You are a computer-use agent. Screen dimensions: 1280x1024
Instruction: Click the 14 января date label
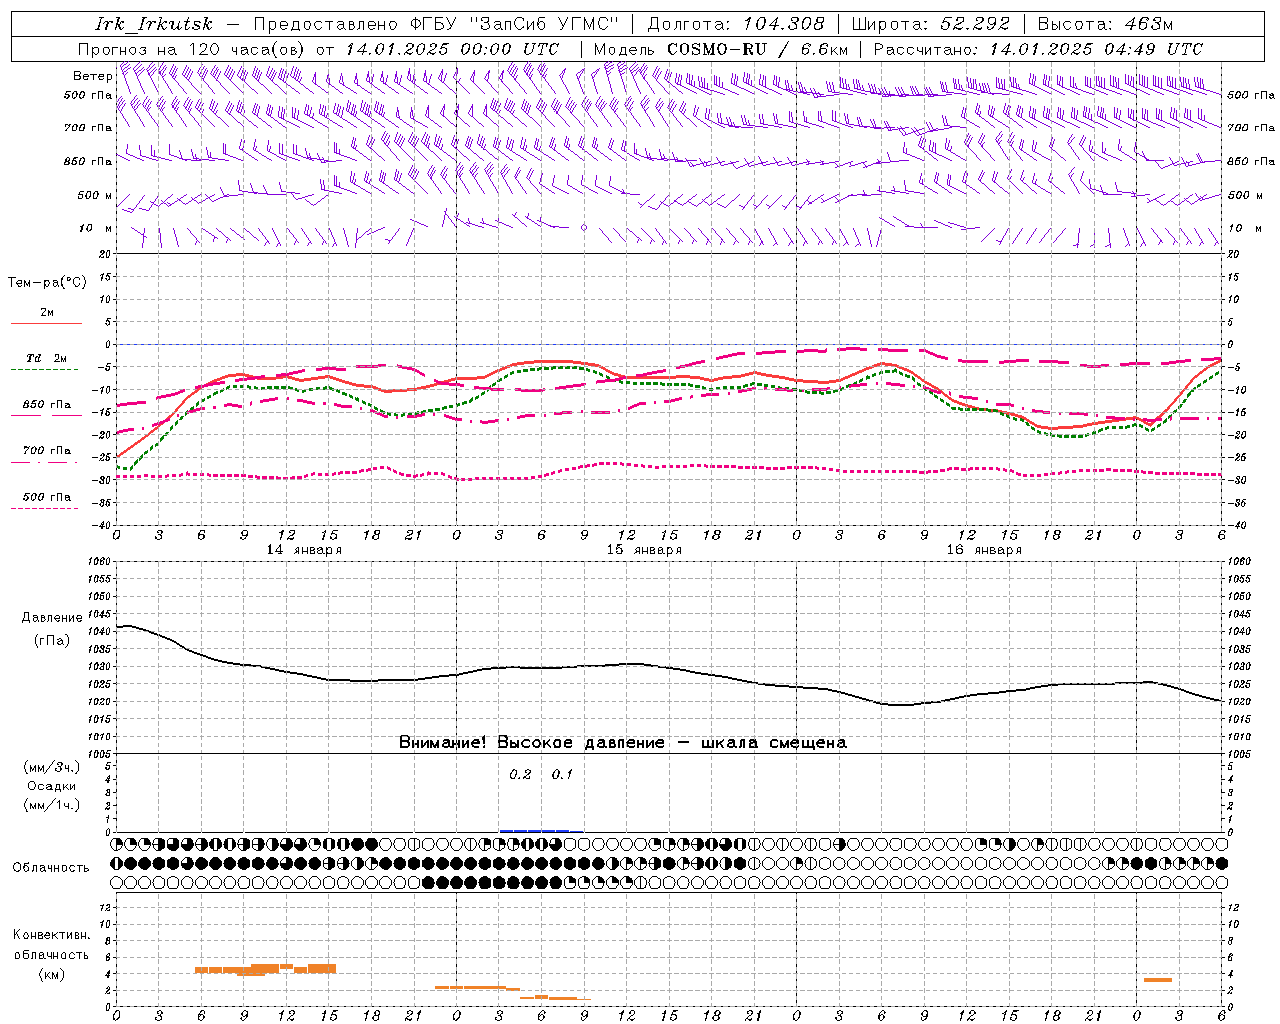tap(304, 549)
